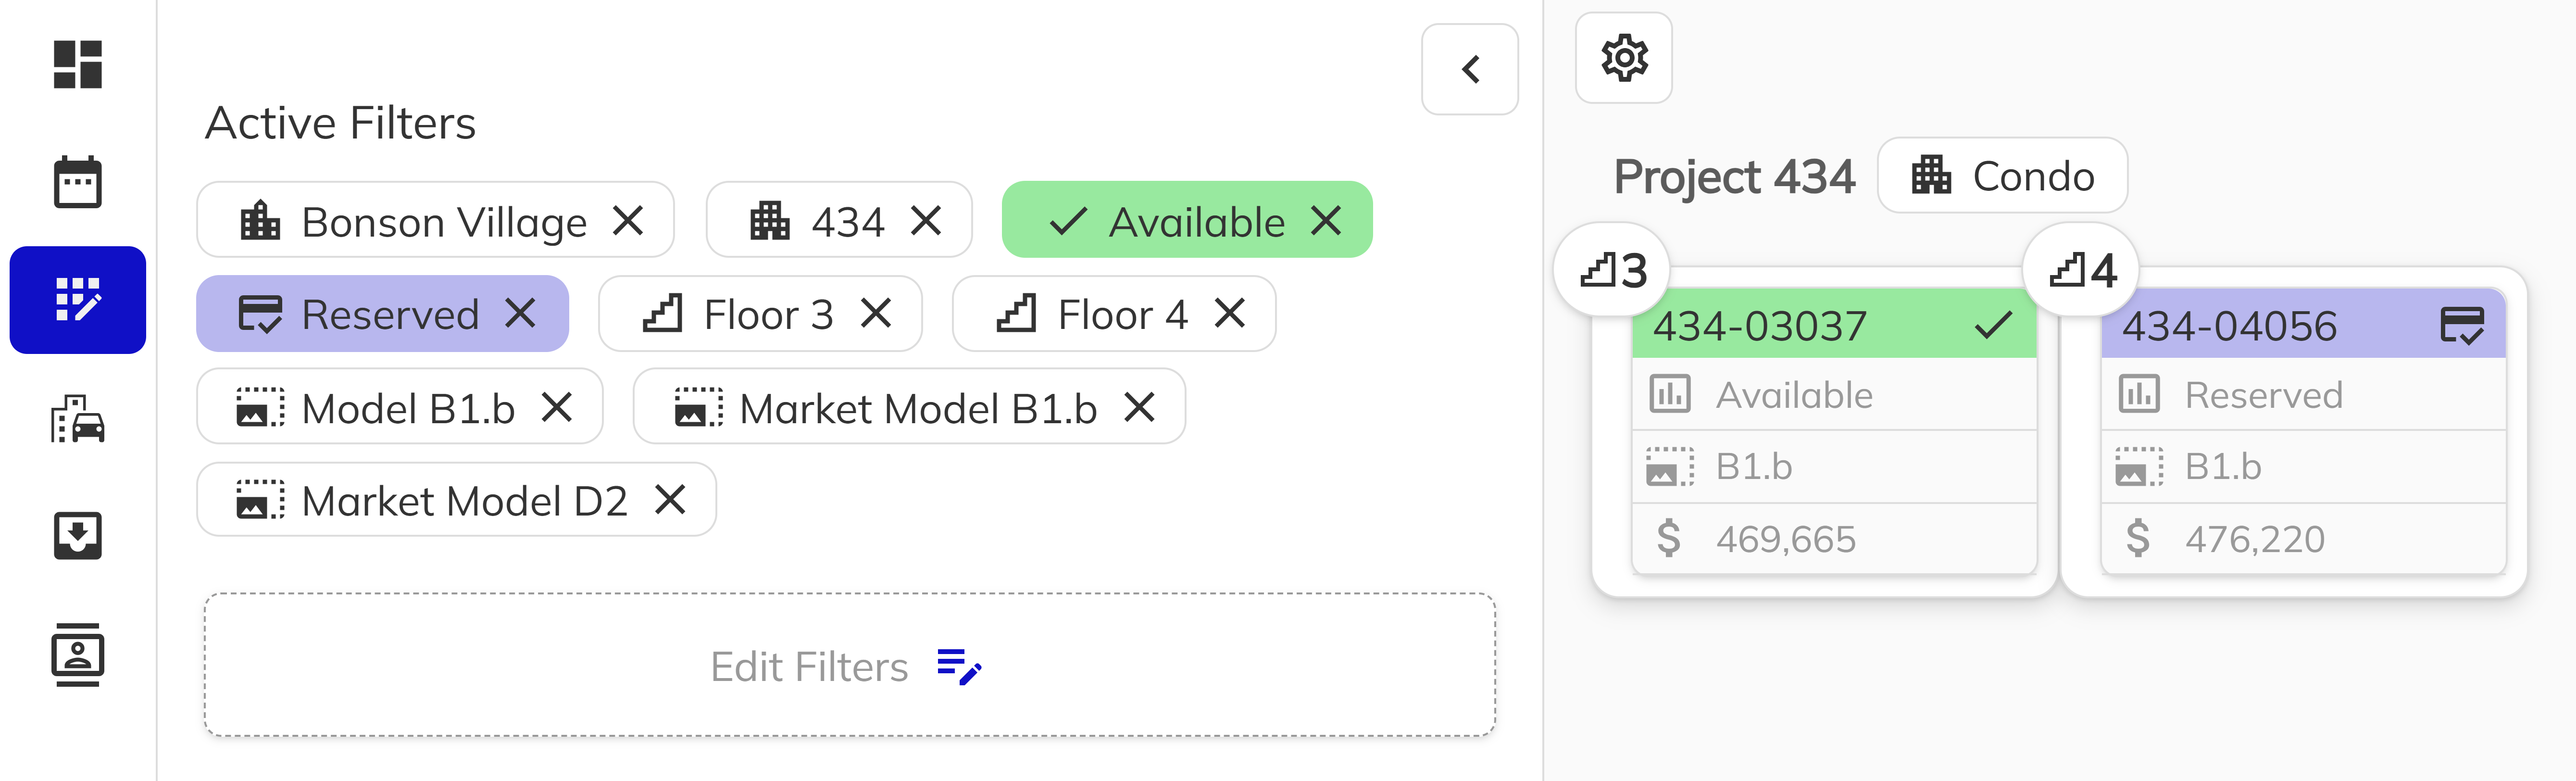Remove the Market Model D2 filter
The width and height of the screenshot is (2576, 781).
[670, 500]
